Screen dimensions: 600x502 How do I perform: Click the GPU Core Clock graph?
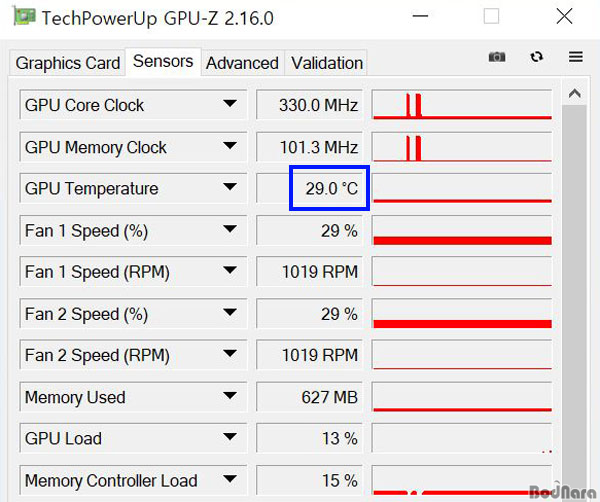click(x=461, y=104)
